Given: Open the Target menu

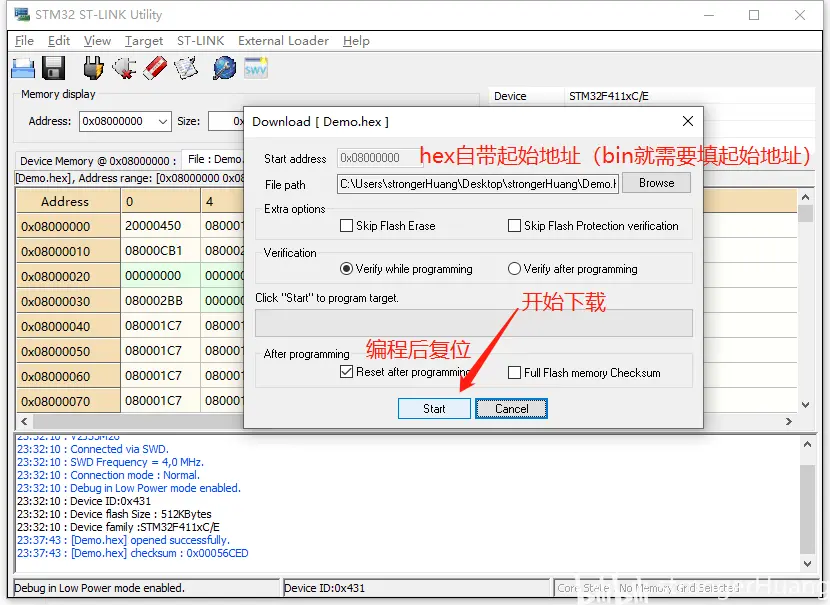Looking at the screenshot, I should tap(144, 41).
